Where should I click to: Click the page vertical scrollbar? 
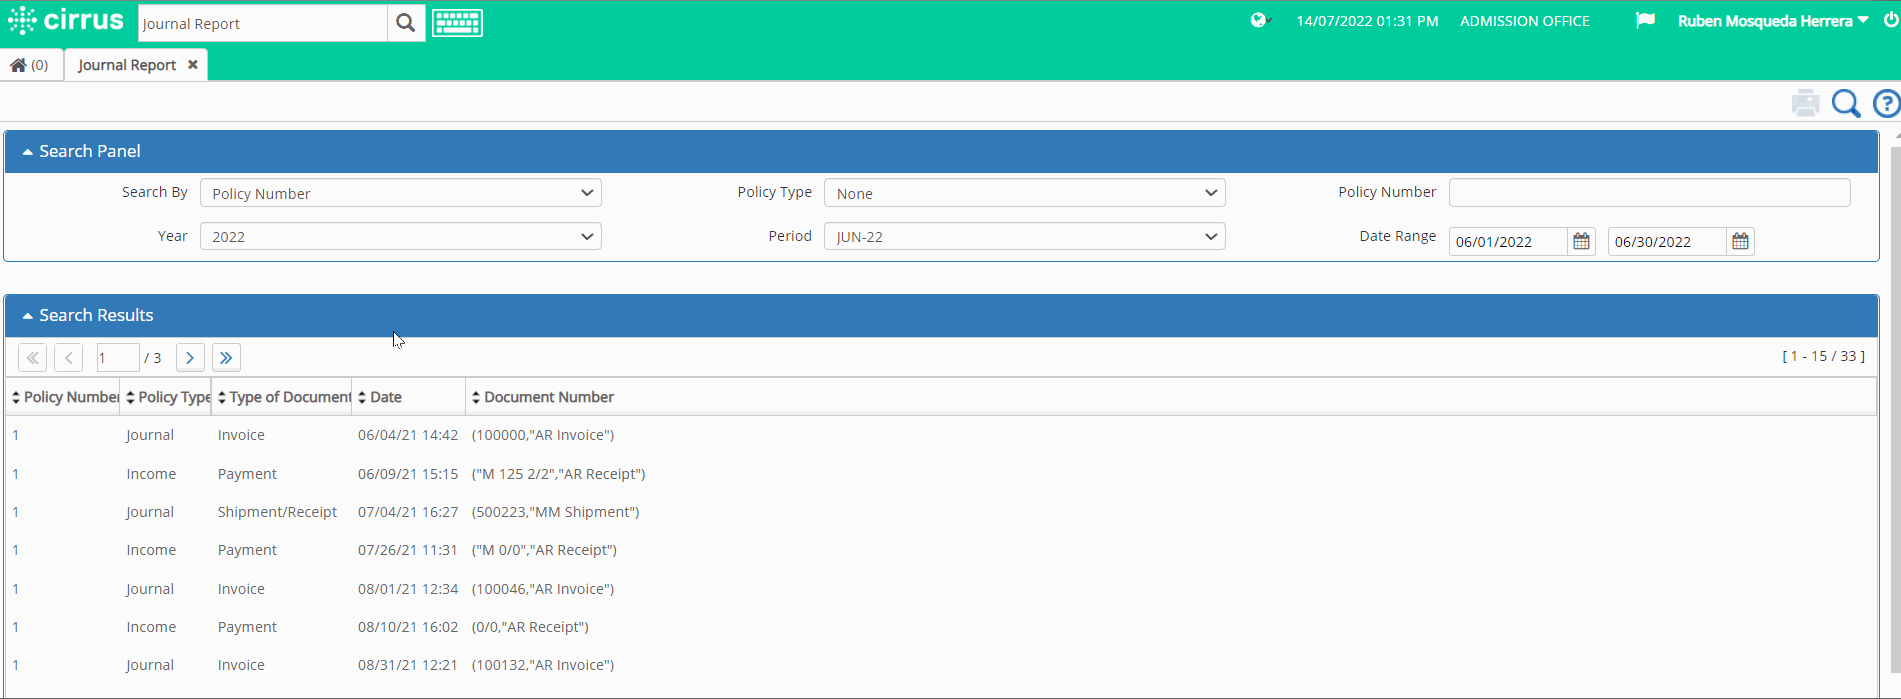pos(1896,410)
